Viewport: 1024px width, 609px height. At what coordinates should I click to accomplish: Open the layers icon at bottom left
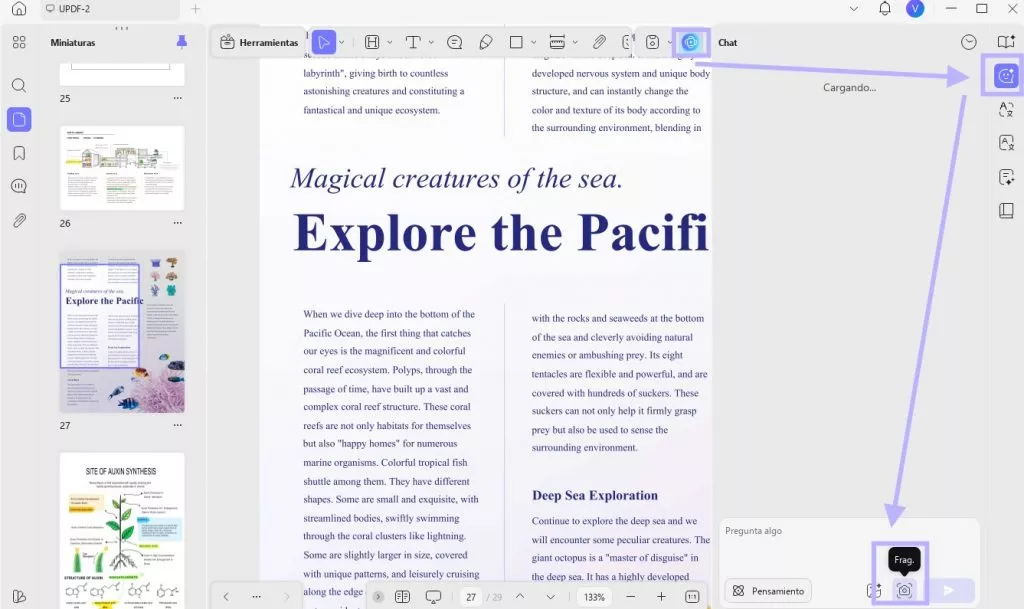[19, 596]
